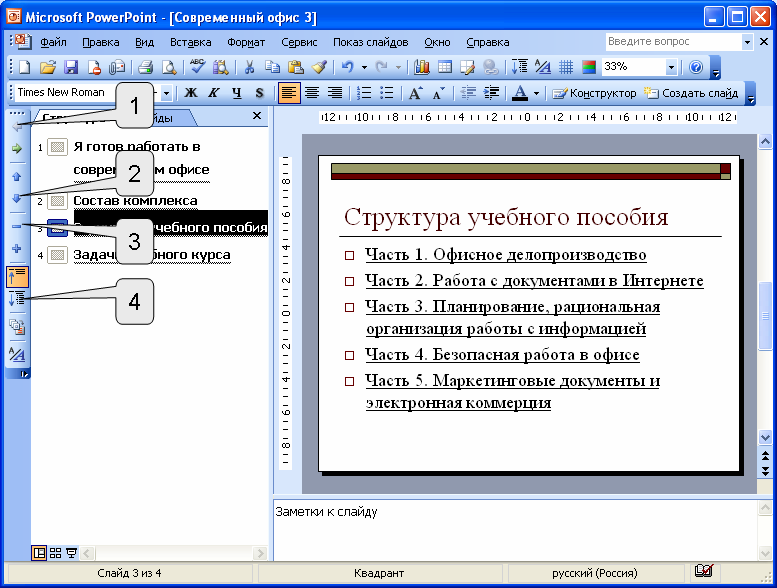777x588 pixels.
Task: Insert a chart from the toolbar
Action: pyautogui.click(x=421, y=67)
